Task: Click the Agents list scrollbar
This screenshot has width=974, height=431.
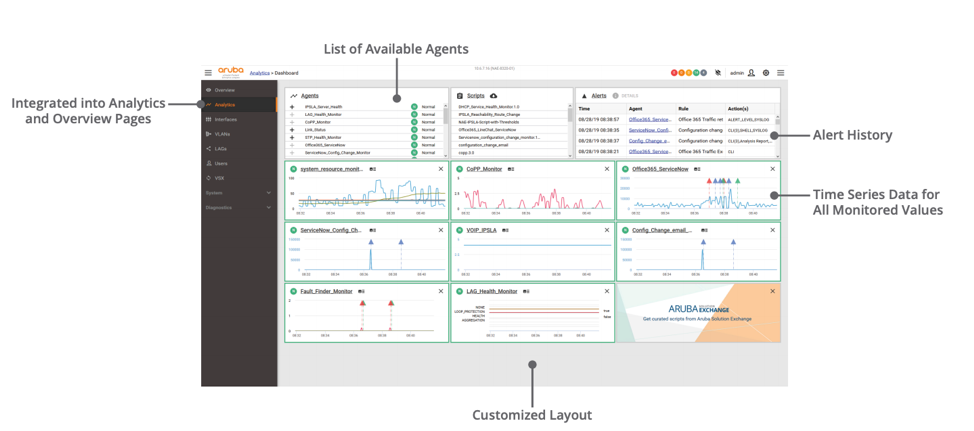Action: (x=446, y=118)
